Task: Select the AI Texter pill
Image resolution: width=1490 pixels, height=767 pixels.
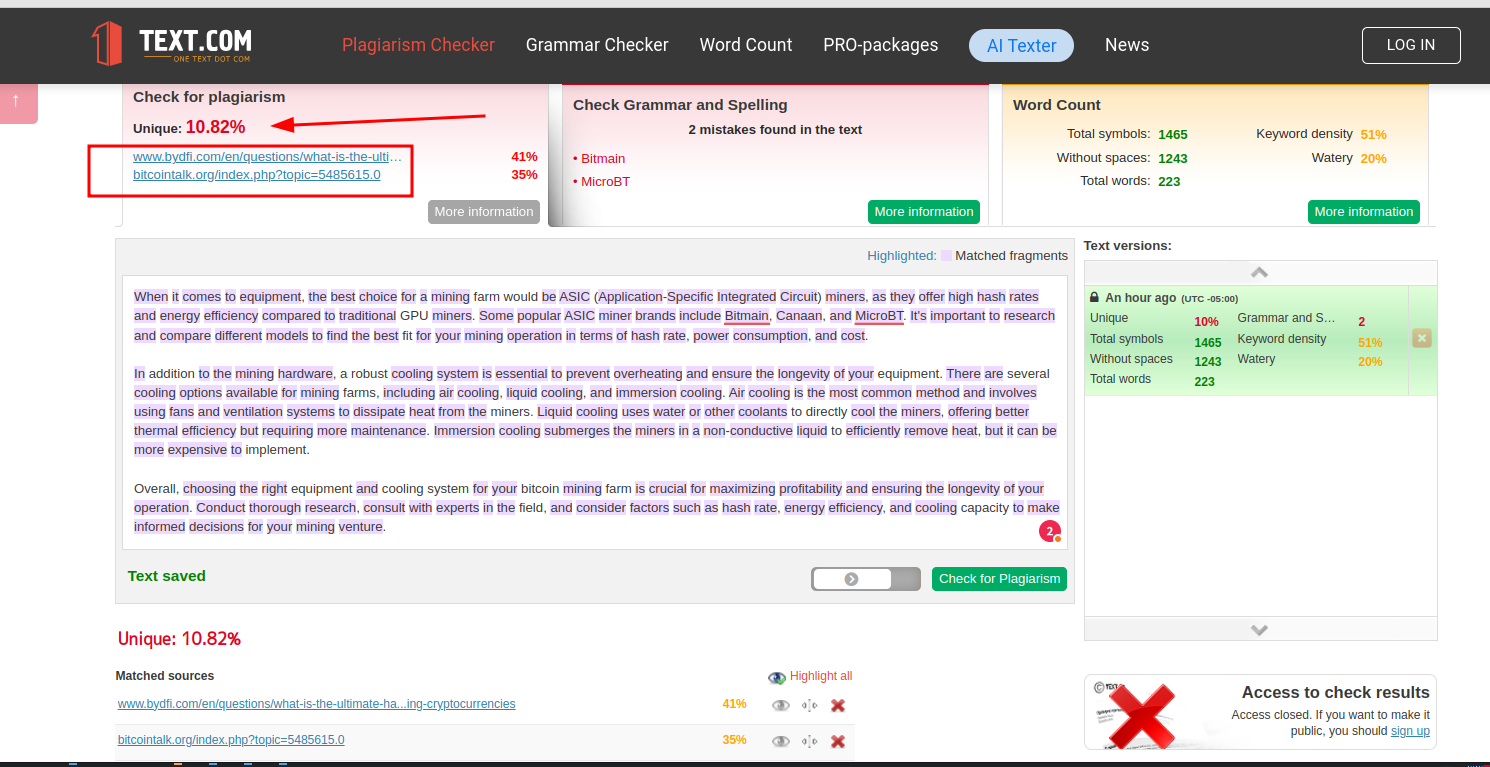Action: (x=1021, y=45)
